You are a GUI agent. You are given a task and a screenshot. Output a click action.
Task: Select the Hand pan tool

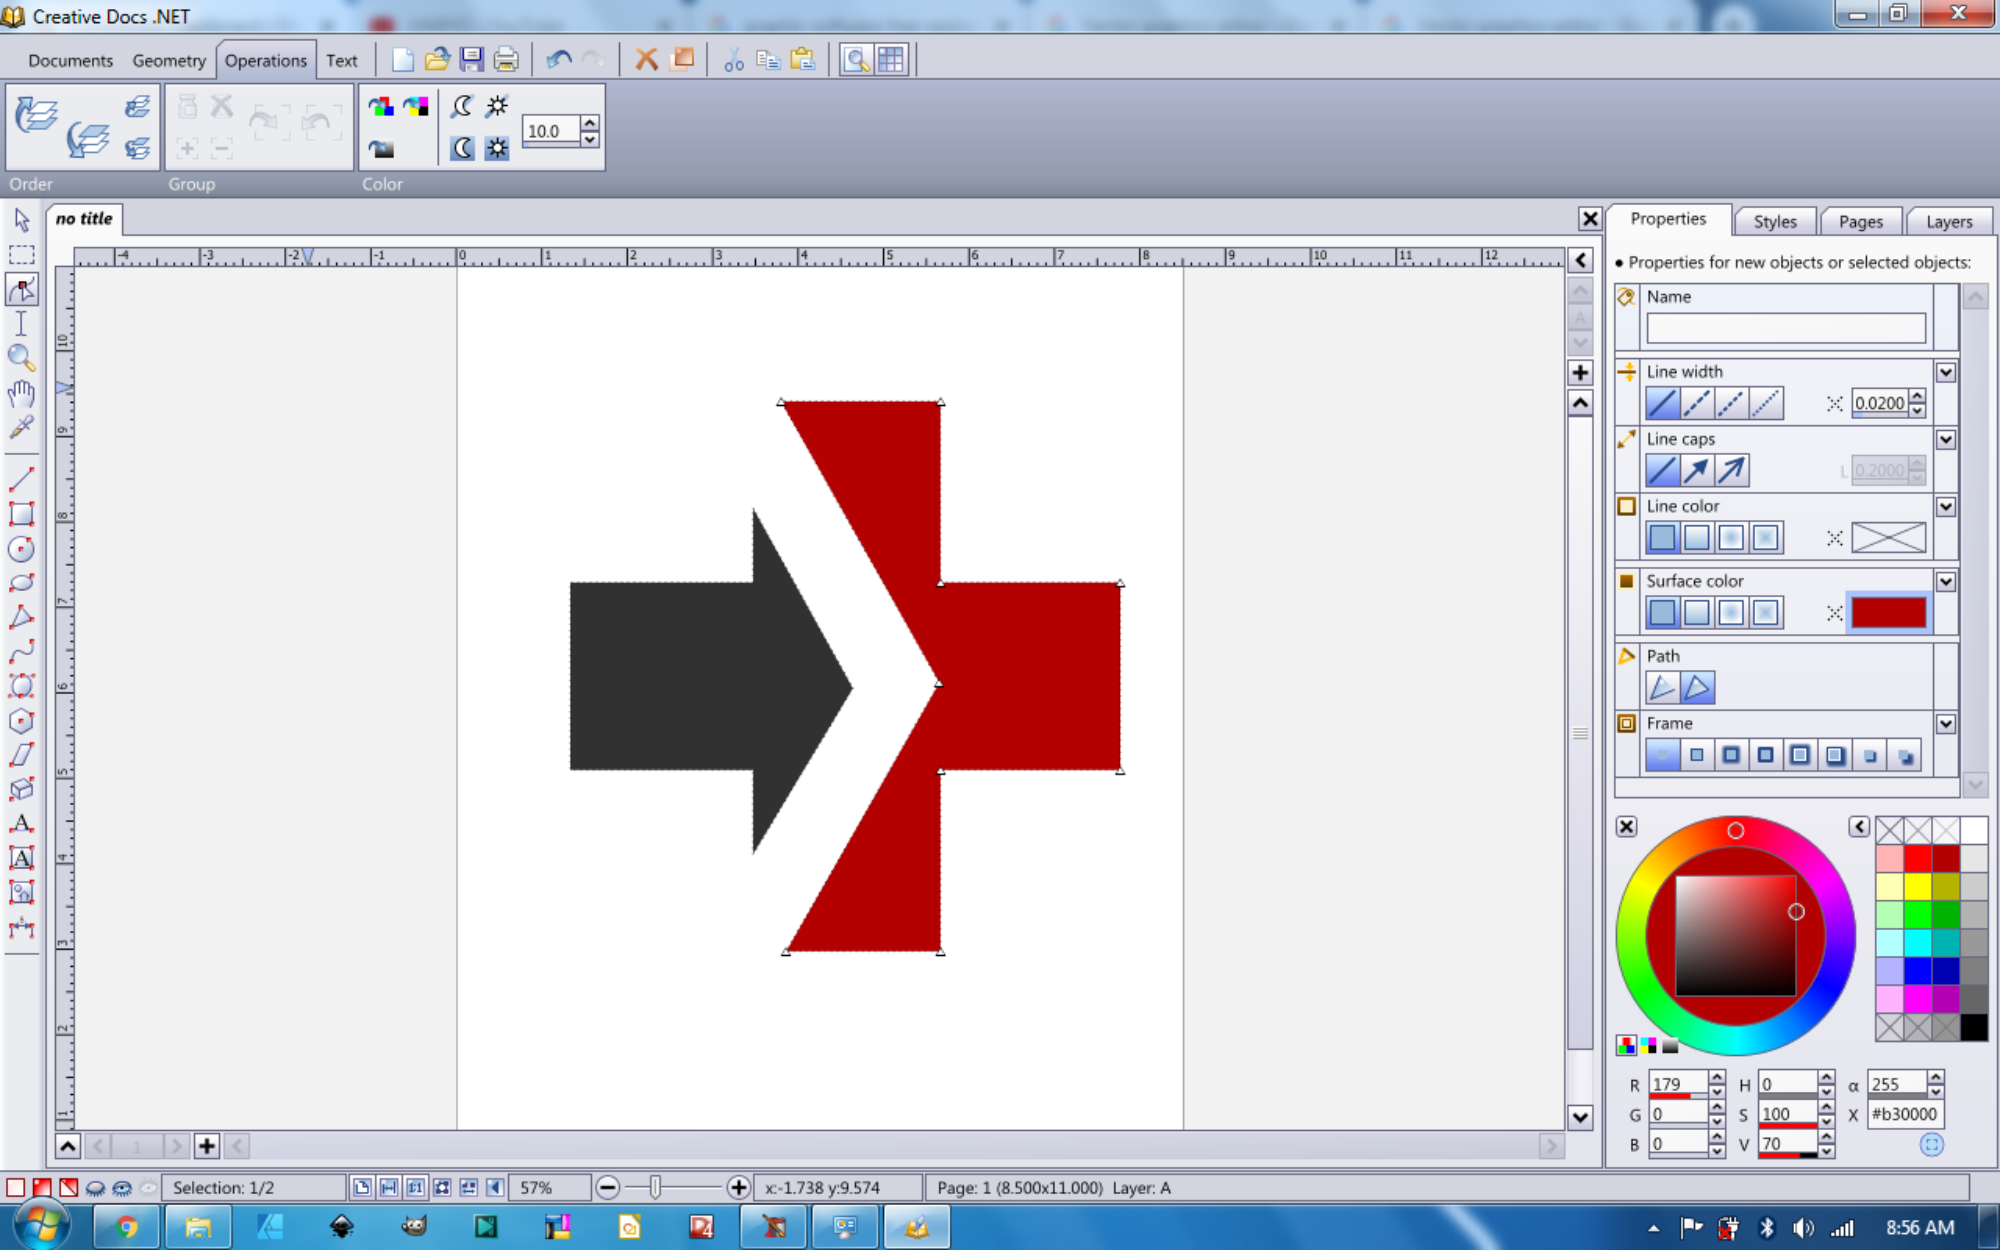[21, 393]
